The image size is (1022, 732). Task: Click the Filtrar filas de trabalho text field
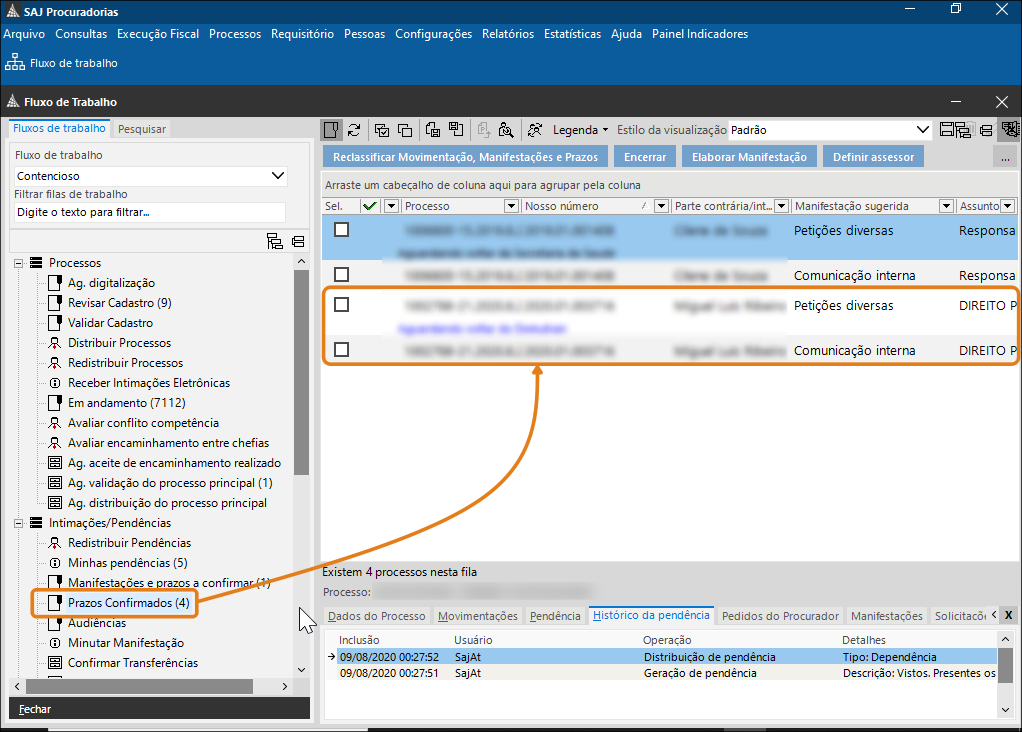point(149,212)
